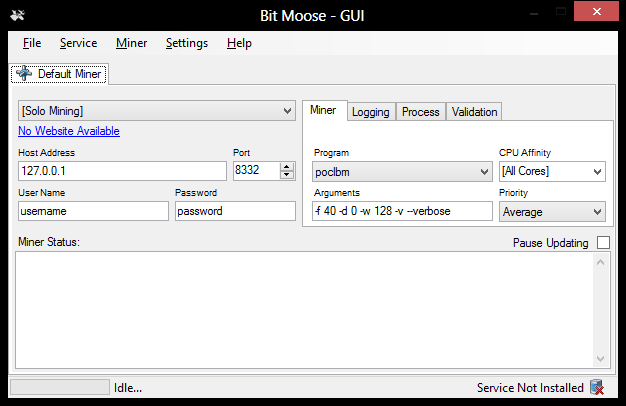626x406 pixels.
Task: Click inside the Miner Status output box
Action: click(x=304, y=310)
